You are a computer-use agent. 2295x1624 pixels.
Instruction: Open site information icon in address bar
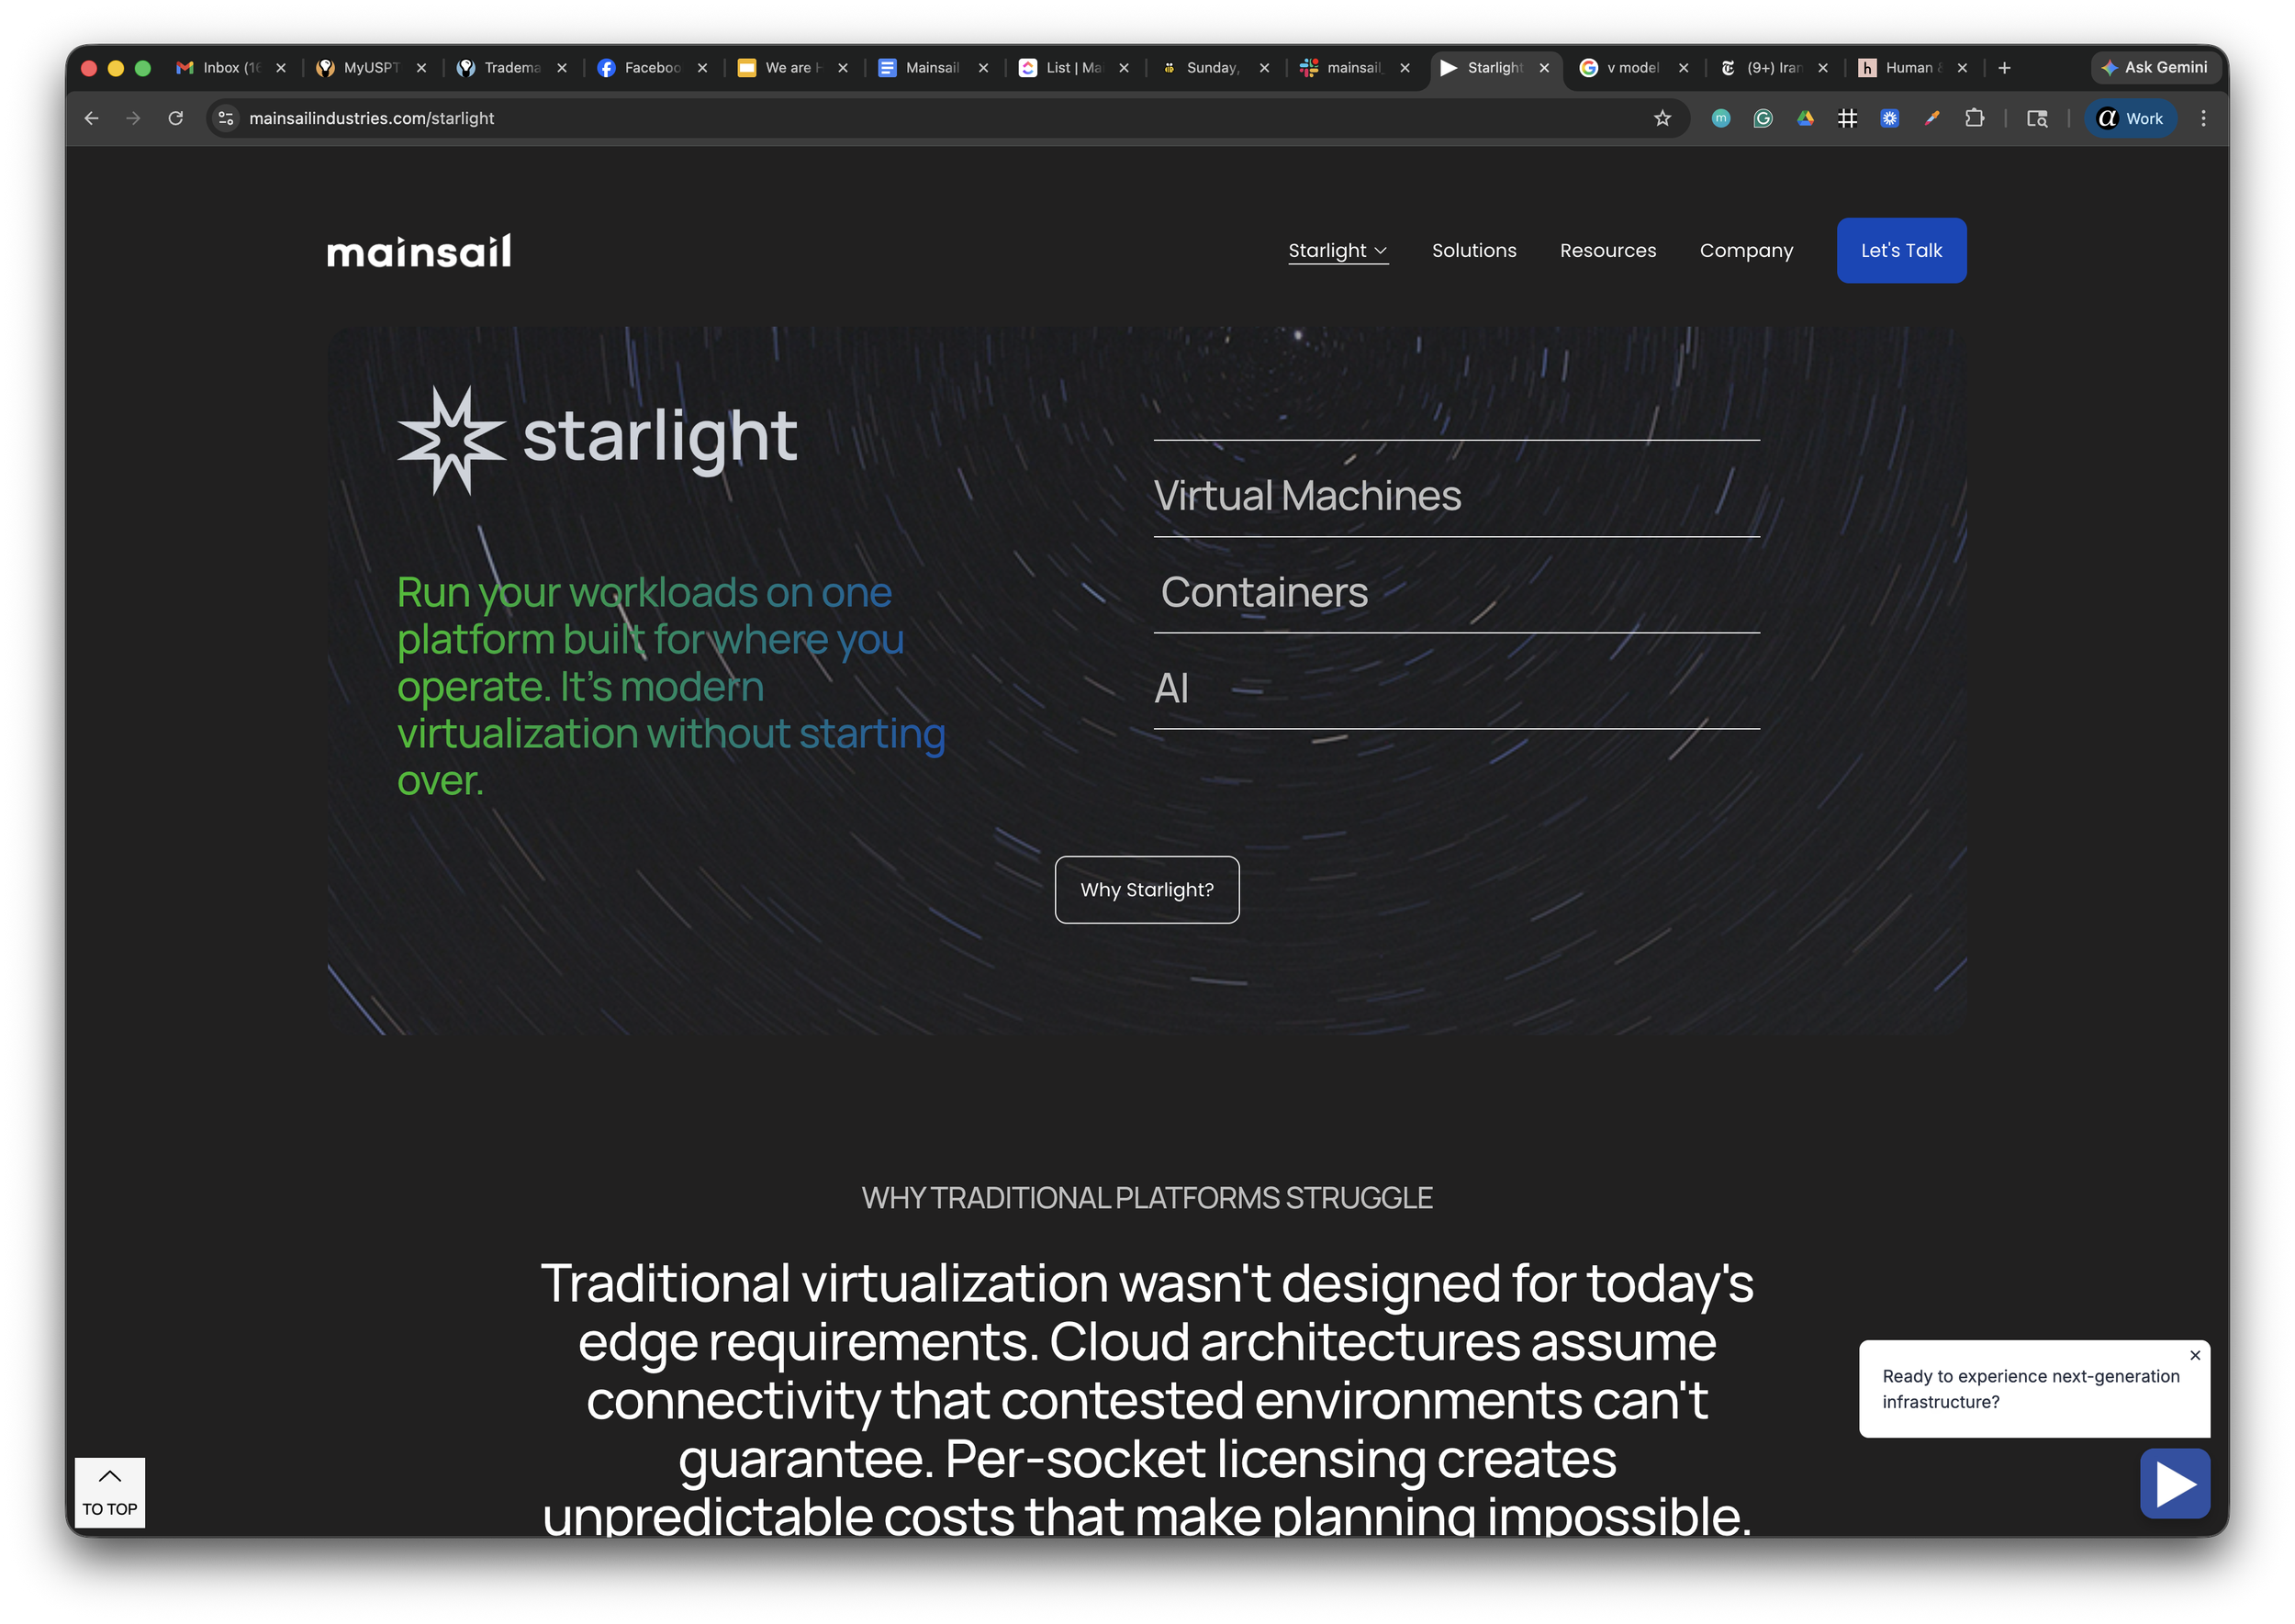point(227,118)
